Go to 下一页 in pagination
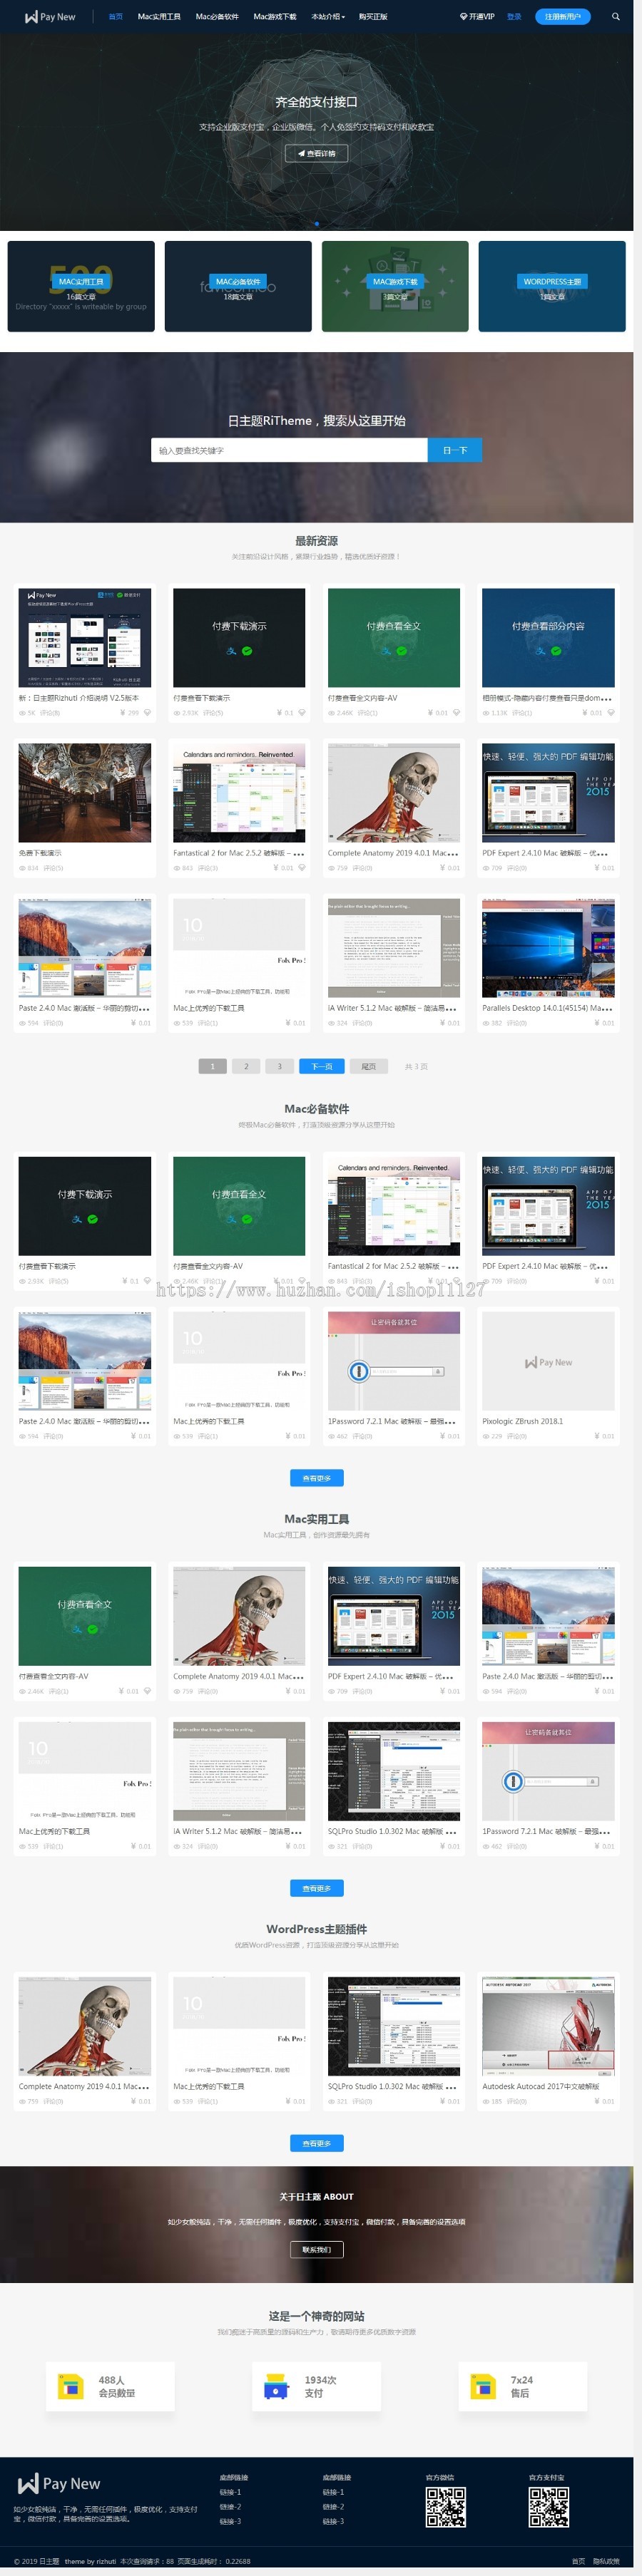The width and height of the screenshot is (642, 2576). (321, 1066)
